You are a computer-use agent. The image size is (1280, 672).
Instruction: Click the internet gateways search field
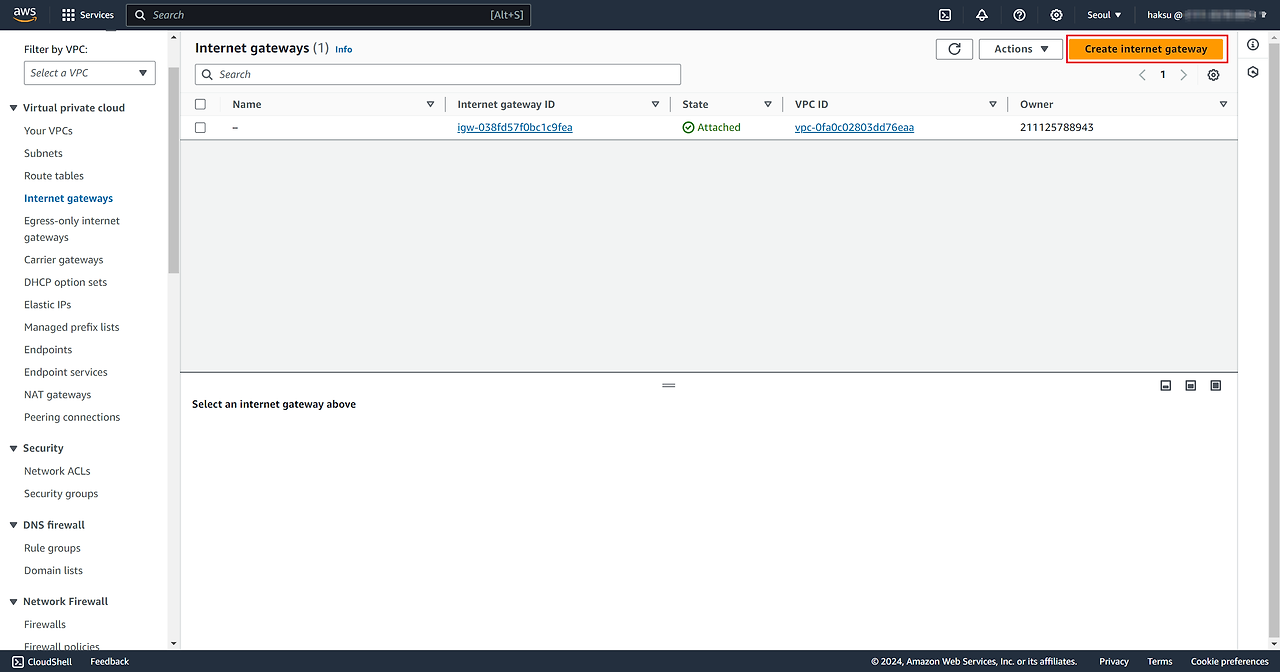(x=438, y=75)
